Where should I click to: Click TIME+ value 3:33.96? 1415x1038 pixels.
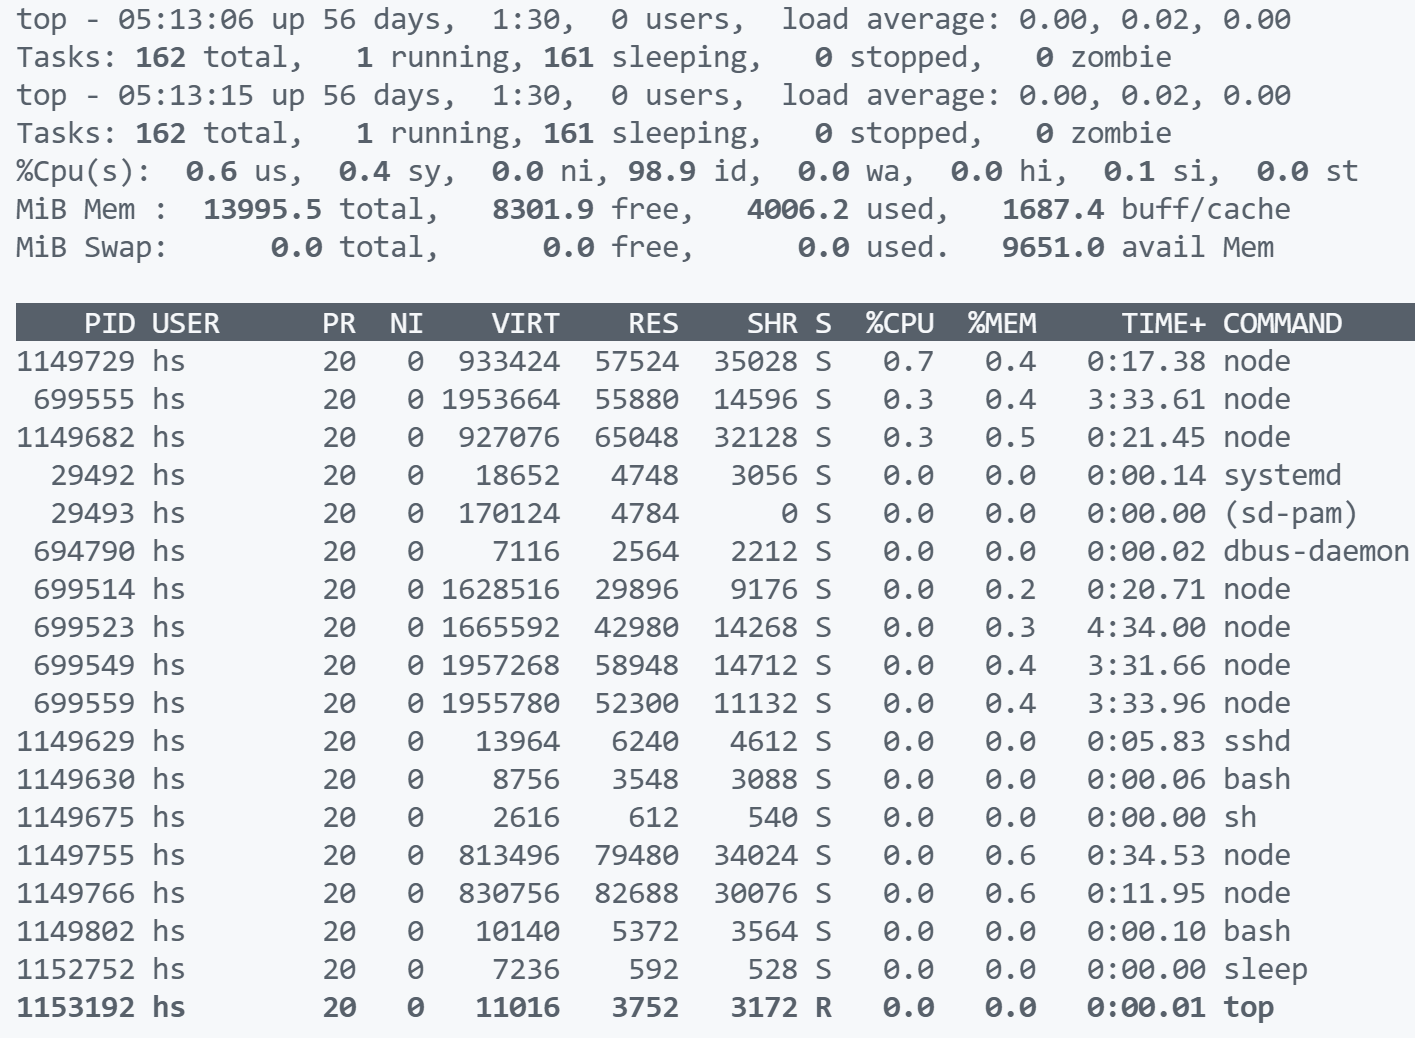coord(1146,703)
